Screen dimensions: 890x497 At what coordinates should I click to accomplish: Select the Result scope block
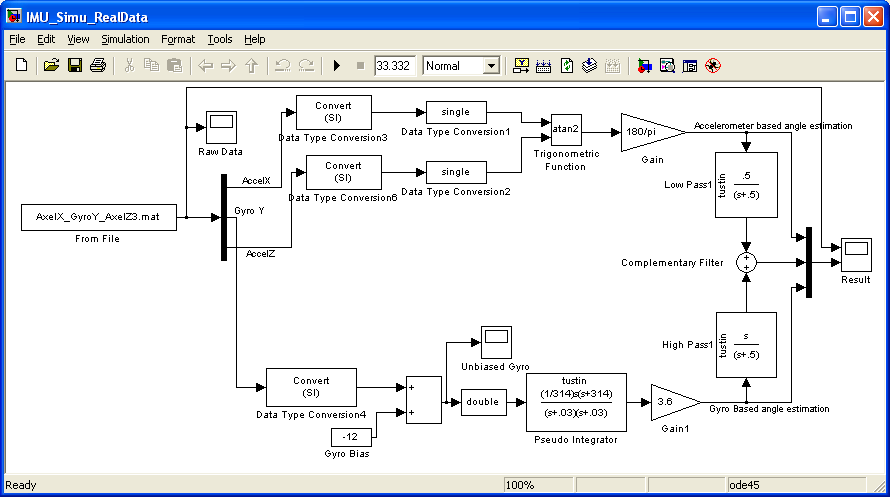pyautogui.click(x=856, y=255)
